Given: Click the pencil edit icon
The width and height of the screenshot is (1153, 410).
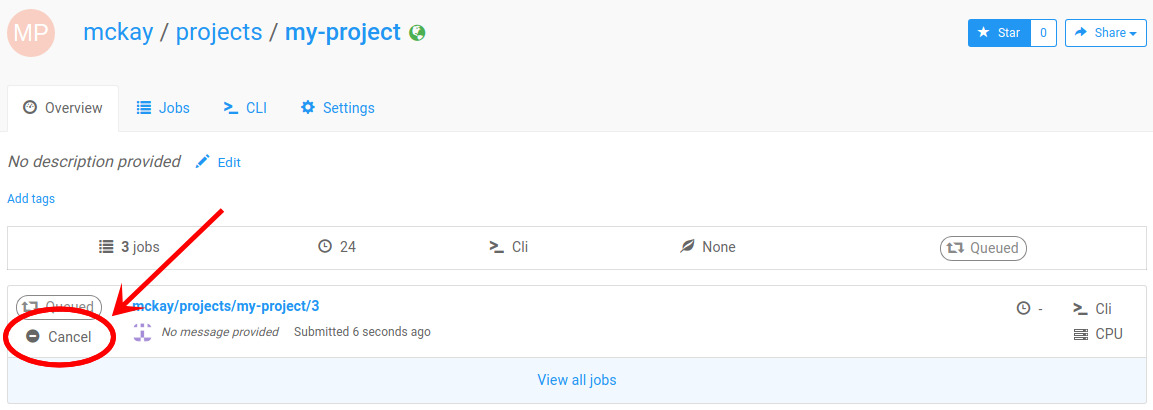Looking at the screenshot, I should pyautogui.click(x=203, y=162).
